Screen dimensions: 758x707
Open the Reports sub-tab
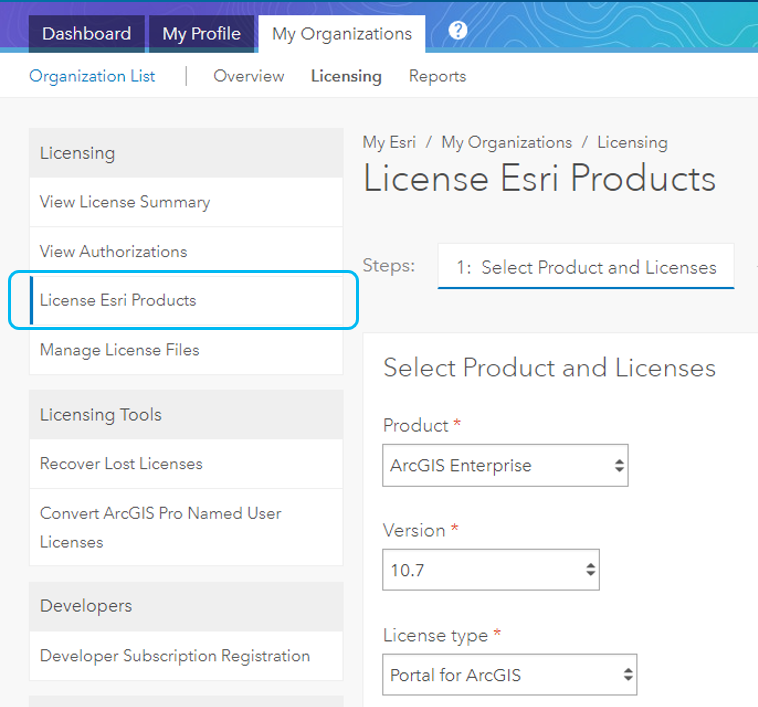pos(437,76)
